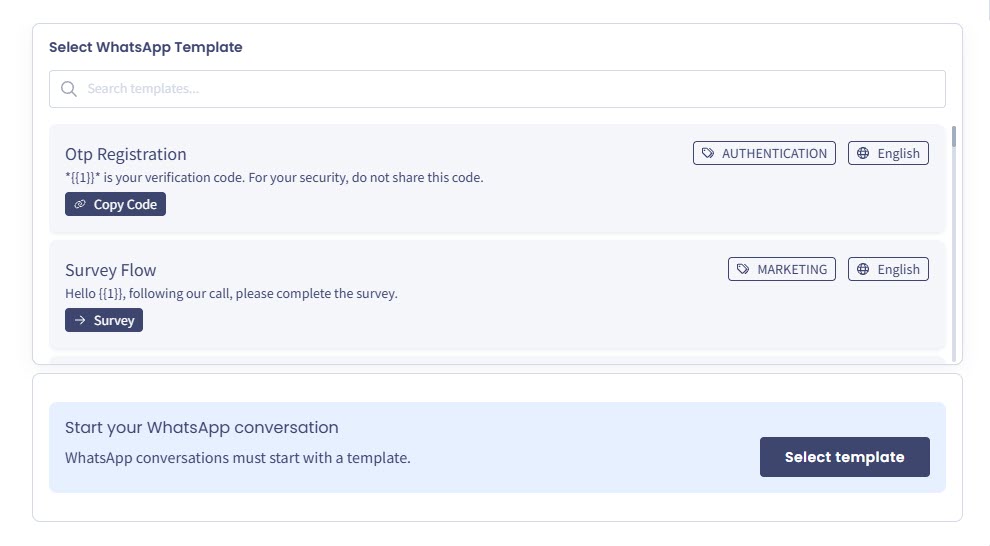This screenshot has width=990, height=546.
Task: Click the globe icon on Otp Registration
Action: coord(863,153)
